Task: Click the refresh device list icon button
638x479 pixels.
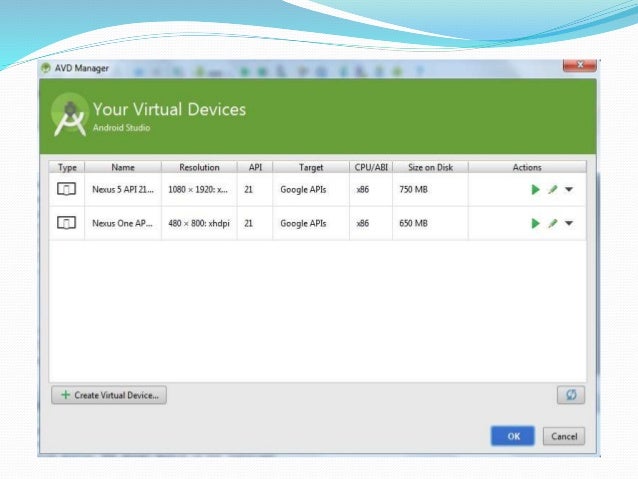Action: (571, 395)
